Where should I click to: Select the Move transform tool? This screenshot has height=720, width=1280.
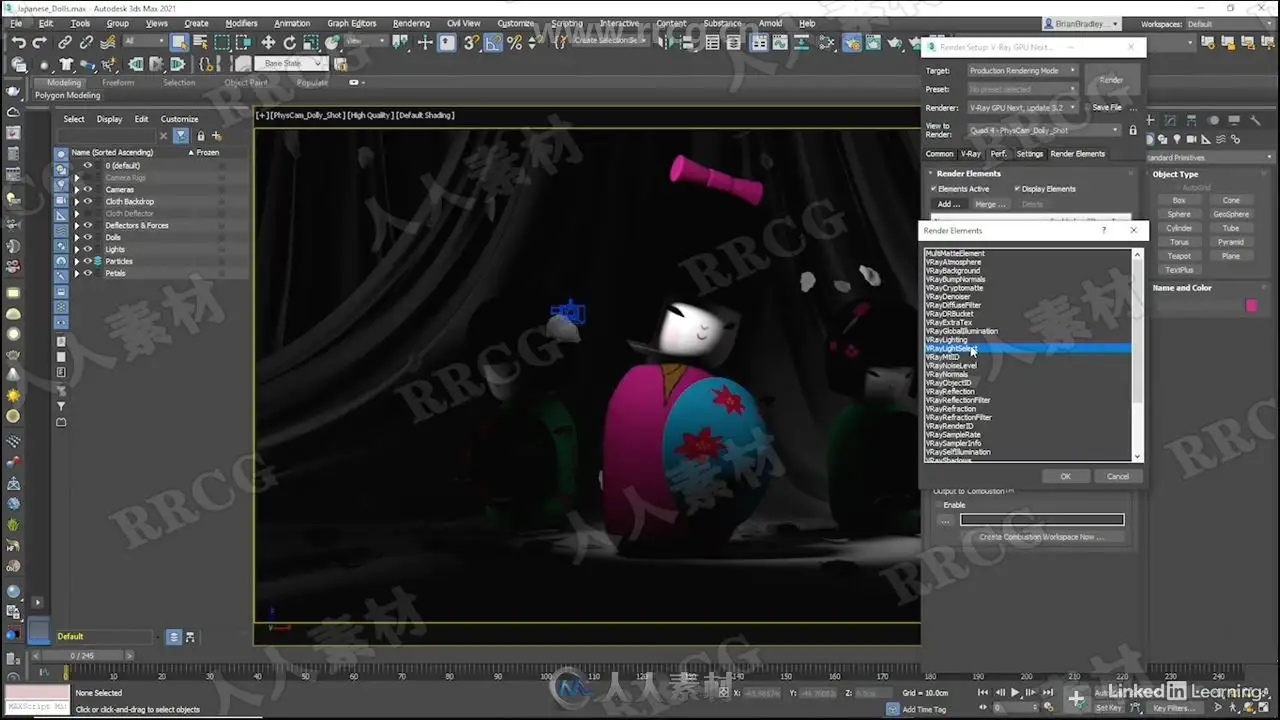[268, 42]
